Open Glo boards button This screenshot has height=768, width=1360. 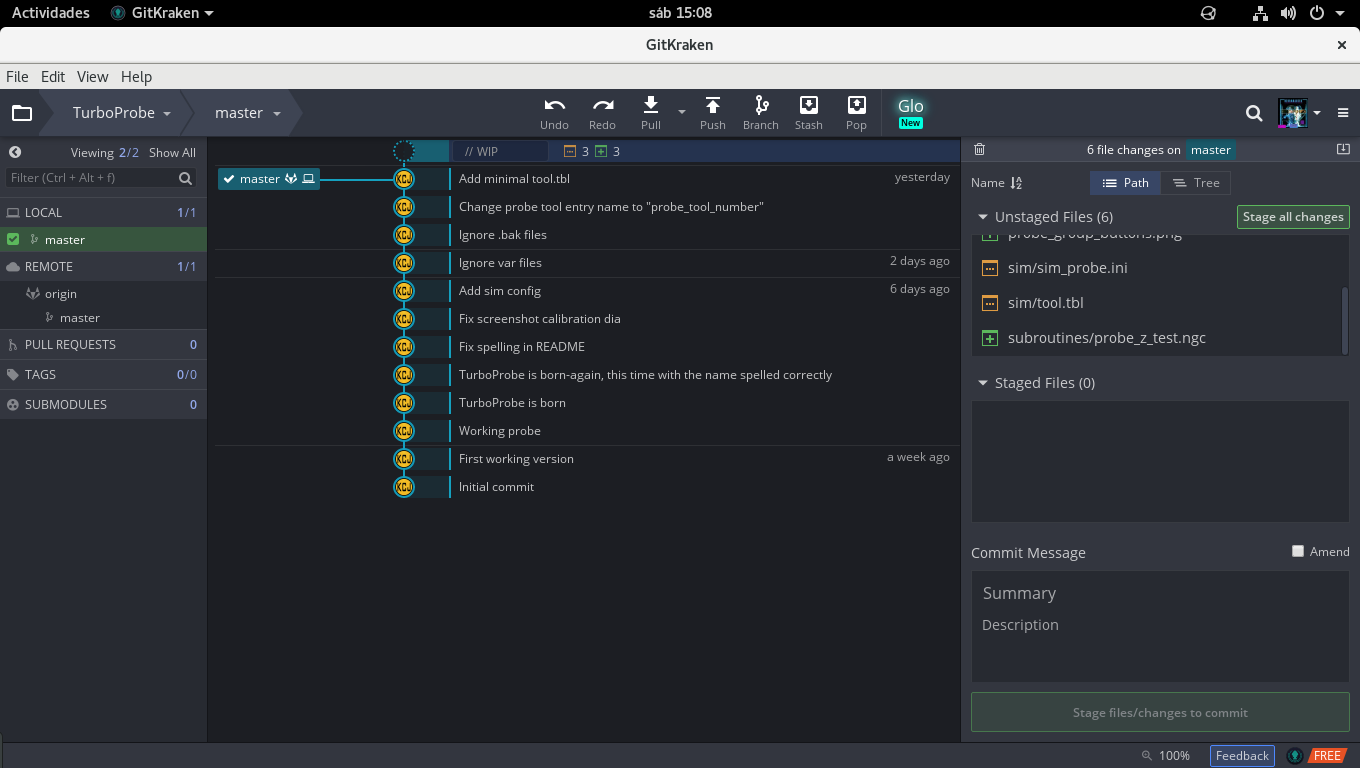click(x=910, y=112)
